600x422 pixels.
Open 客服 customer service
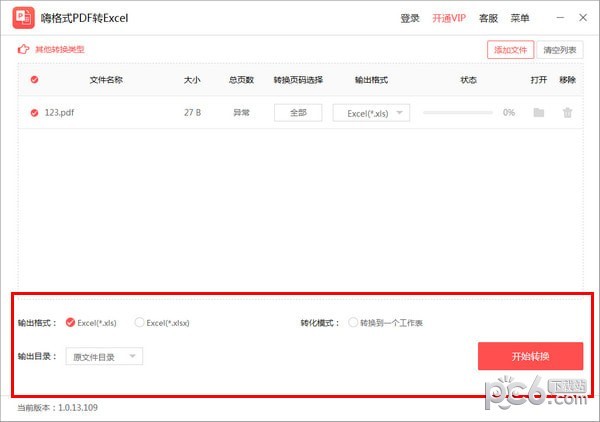point(488,18)
